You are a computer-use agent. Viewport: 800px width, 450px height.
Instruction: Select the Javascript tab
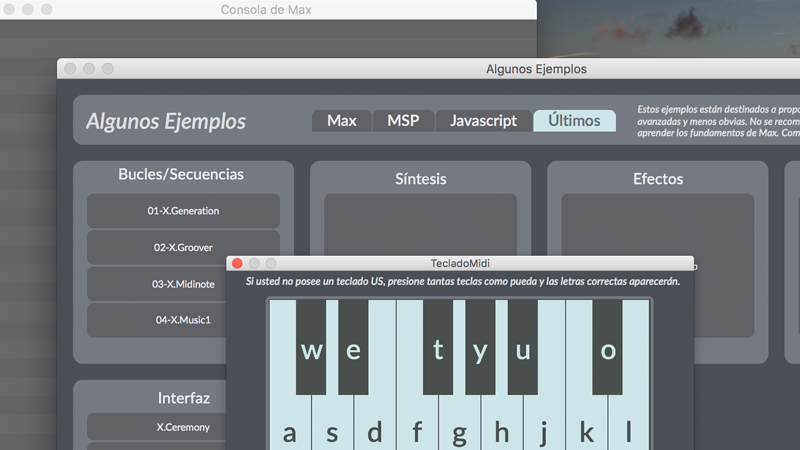[x=483, y=121]
